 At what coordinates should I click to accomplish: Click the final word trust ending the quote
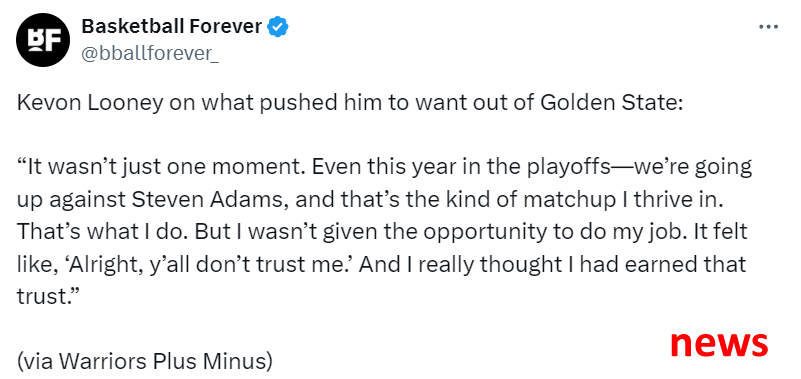click(x=45, y=296)
